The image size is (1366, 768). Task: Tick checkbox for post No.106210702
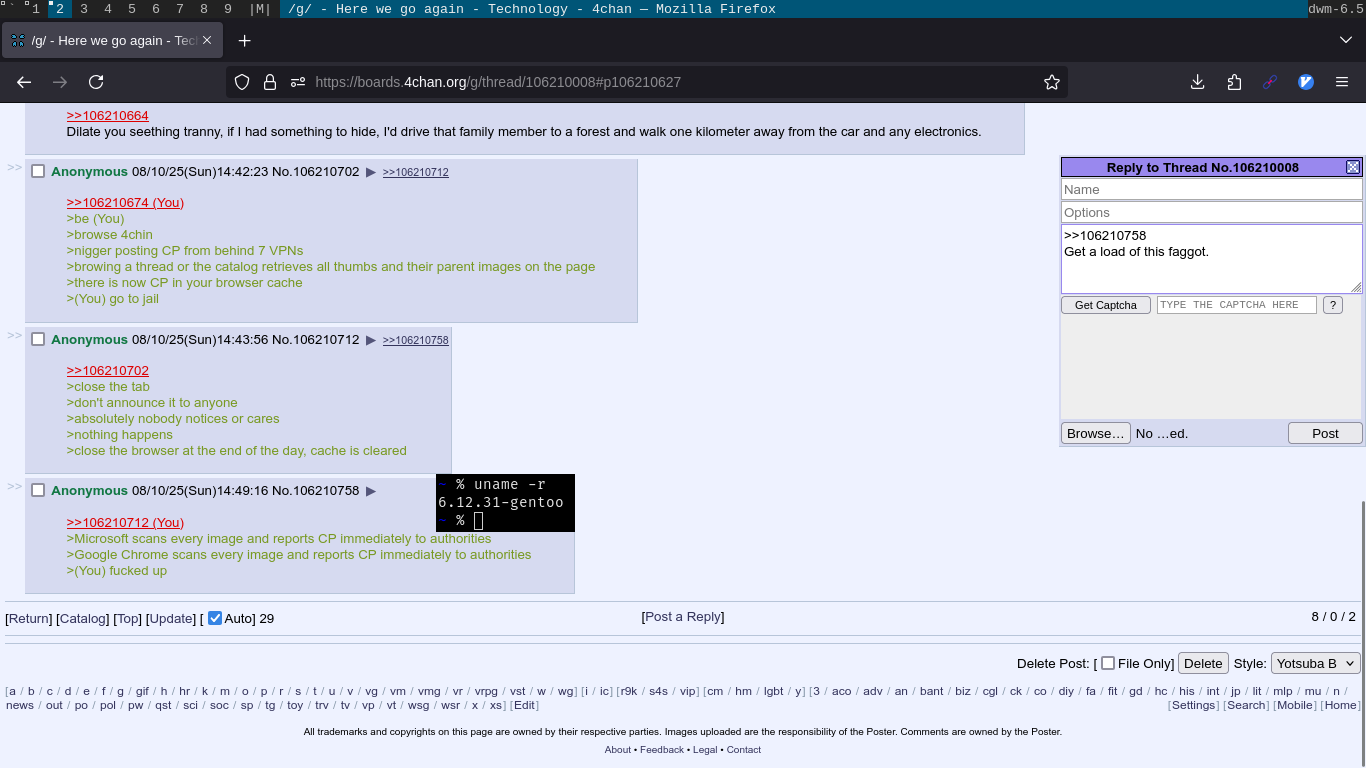point(38,172)
